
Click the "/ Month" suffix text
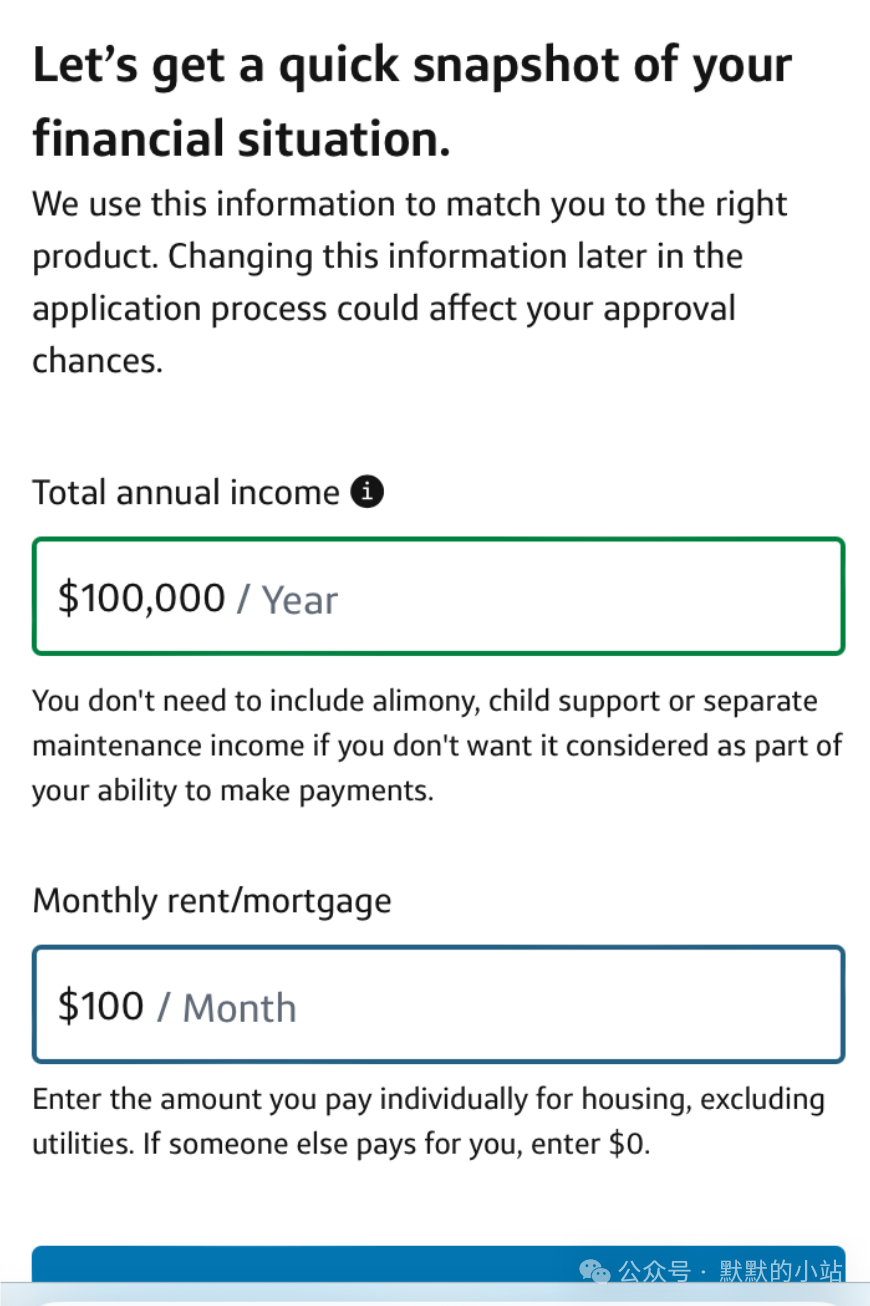(x=227, y=1008)
